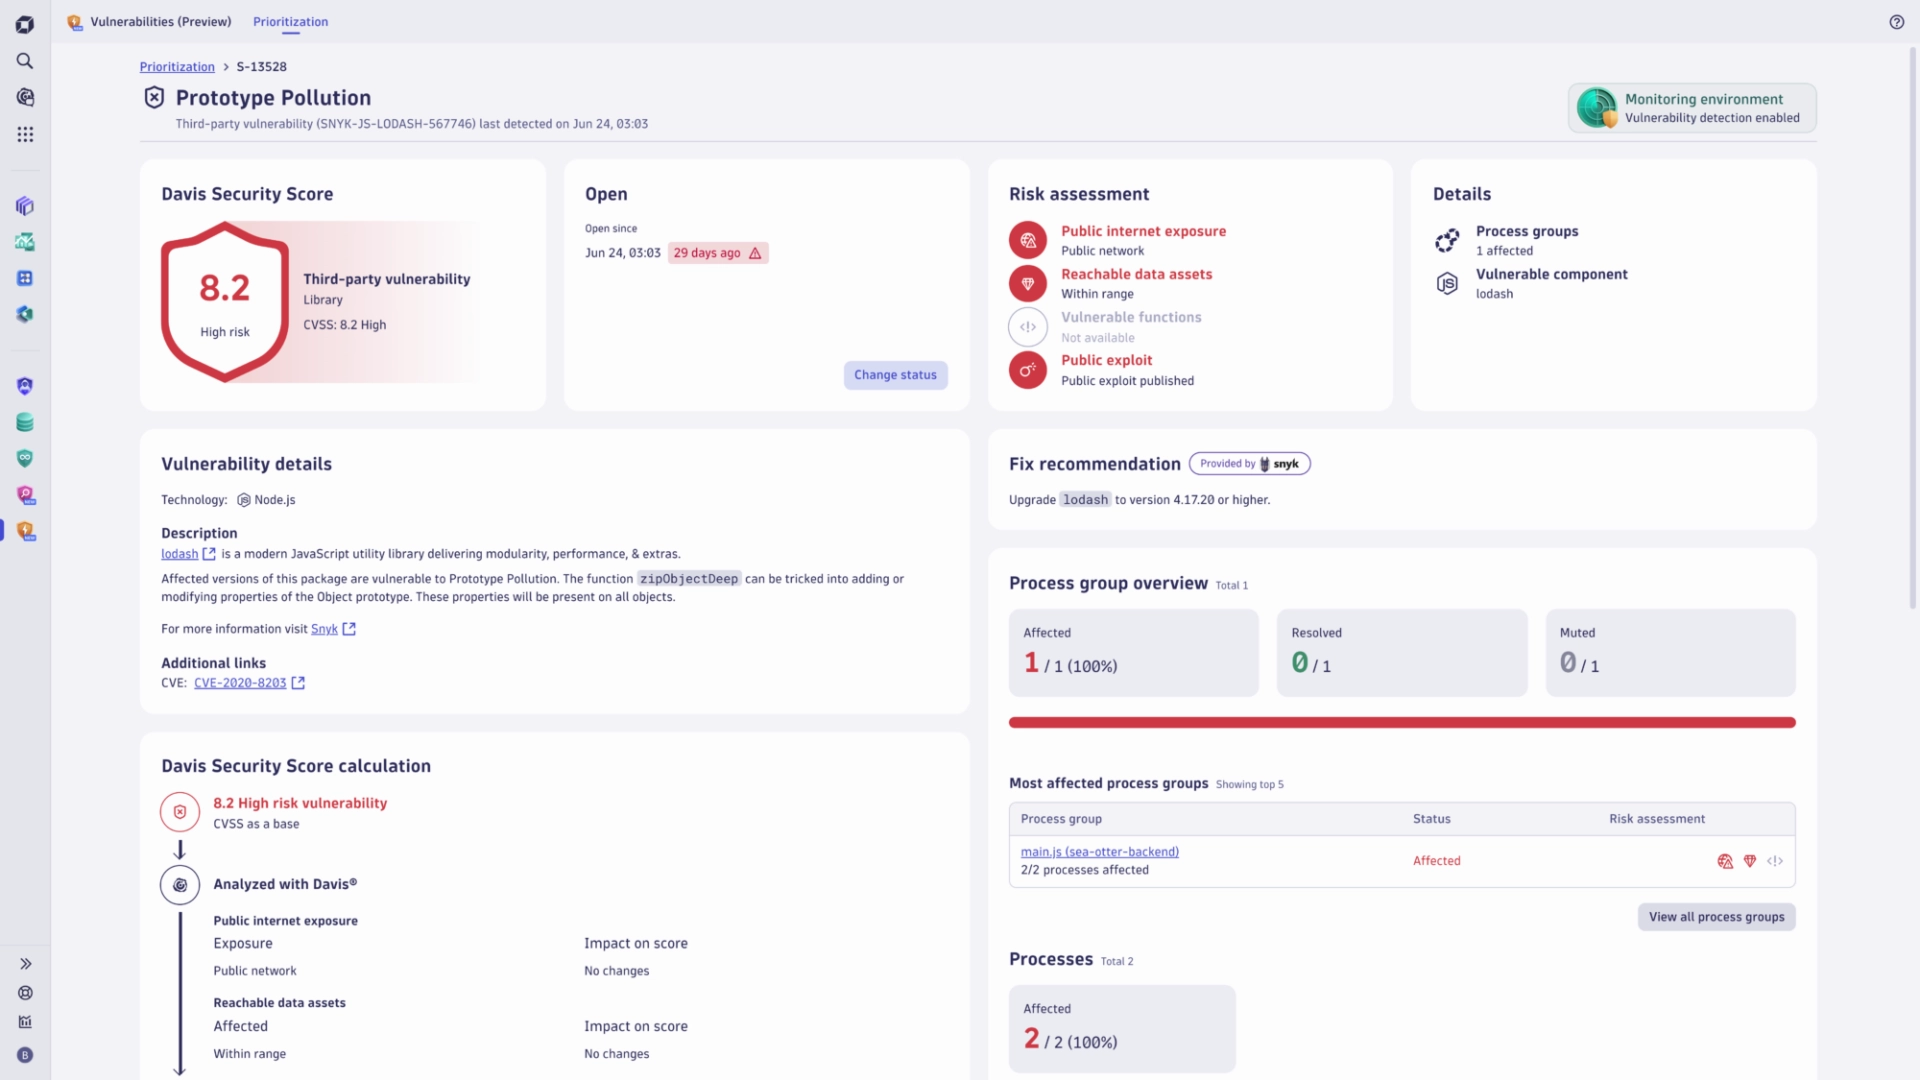Click the reachable data assets risk icon

click(1027, 282)
